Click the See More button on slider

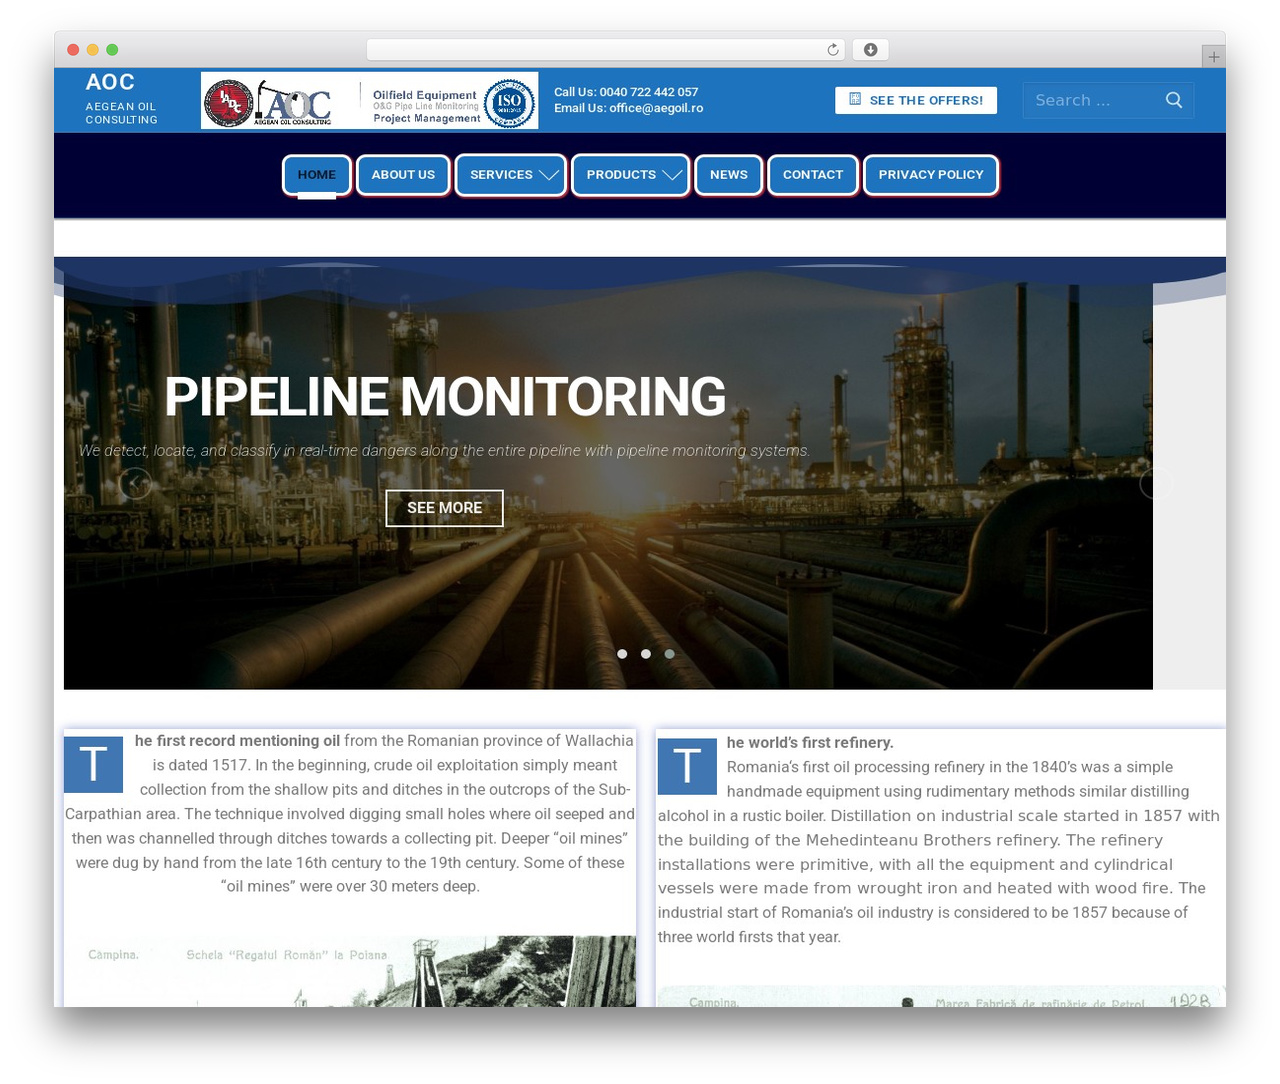coord(445,508)
